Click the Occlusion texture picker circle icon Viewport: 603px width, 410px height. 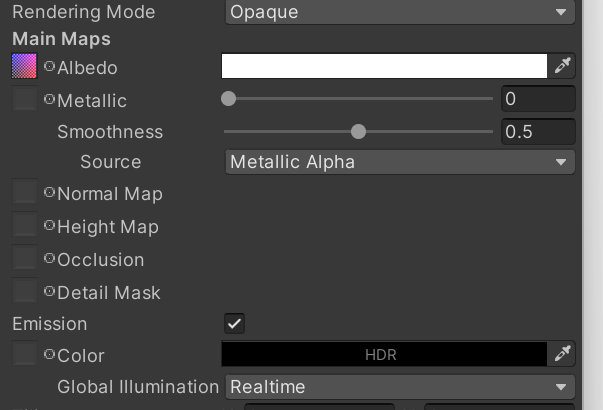50,258
